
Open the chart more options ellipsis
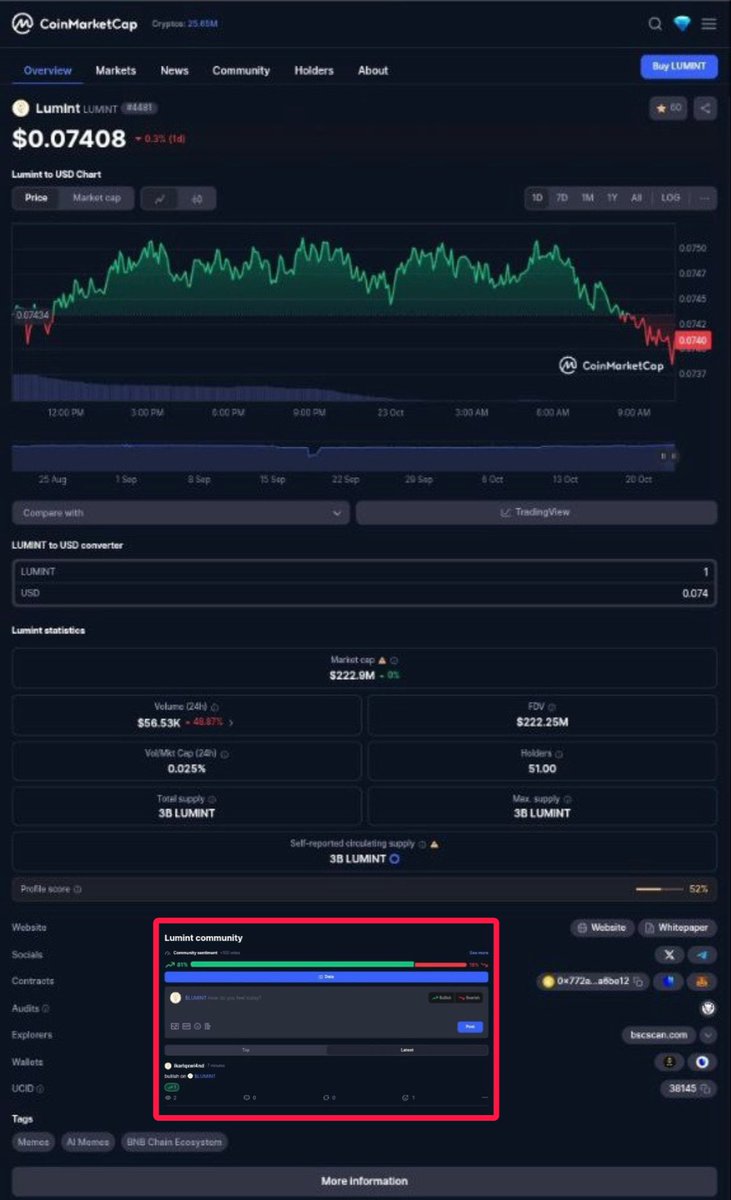tap(705, 198)
